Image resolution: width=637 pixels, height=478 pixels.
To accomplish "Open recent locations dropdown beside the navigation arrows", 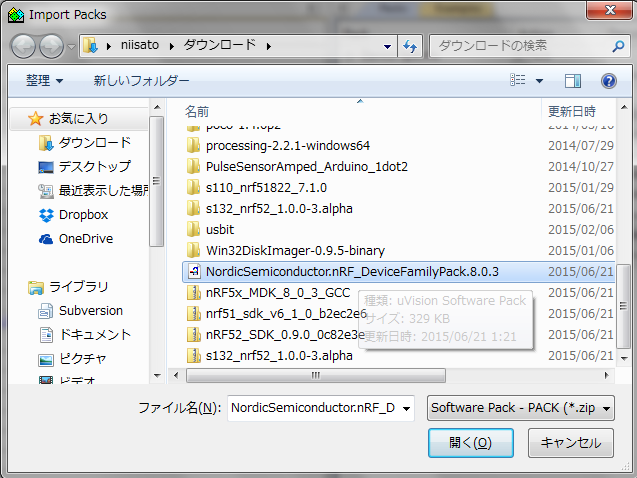I will click(72, 47).
